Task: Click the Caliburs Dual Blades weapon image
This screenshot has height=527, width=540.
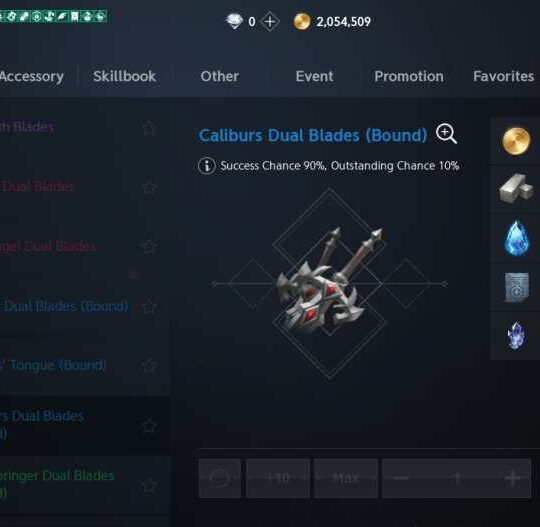Action: 325,283
